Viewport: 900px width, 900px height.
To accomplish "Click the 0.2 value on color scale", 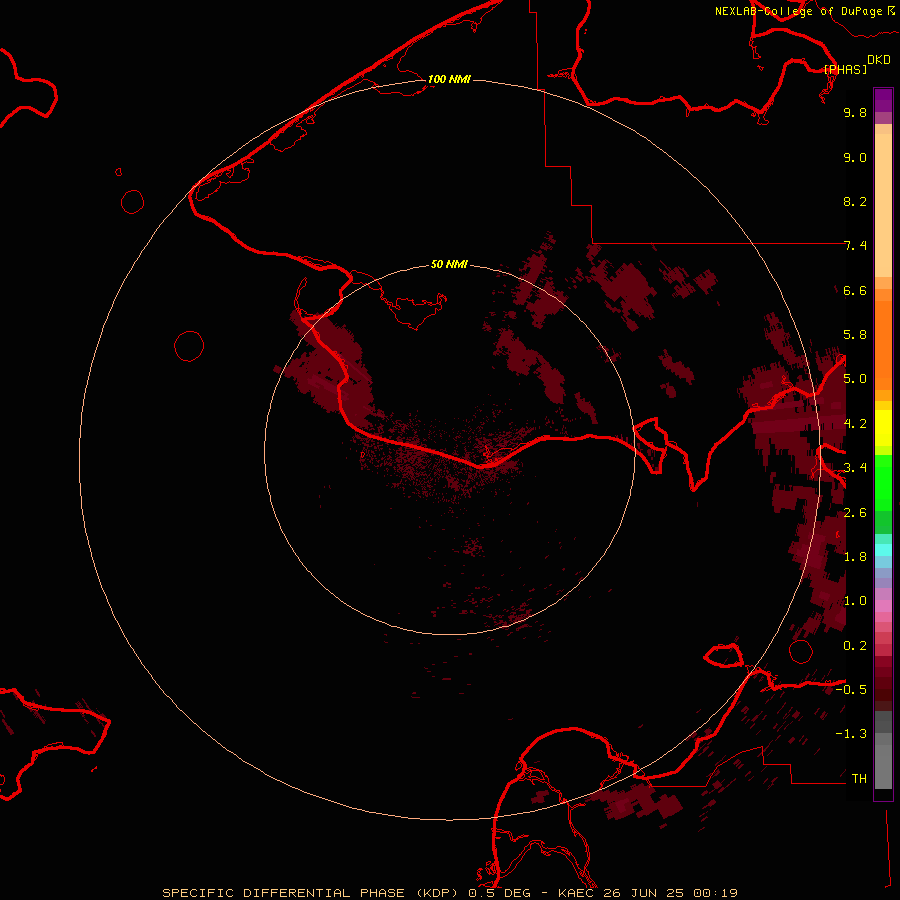I will click(855, 646).
